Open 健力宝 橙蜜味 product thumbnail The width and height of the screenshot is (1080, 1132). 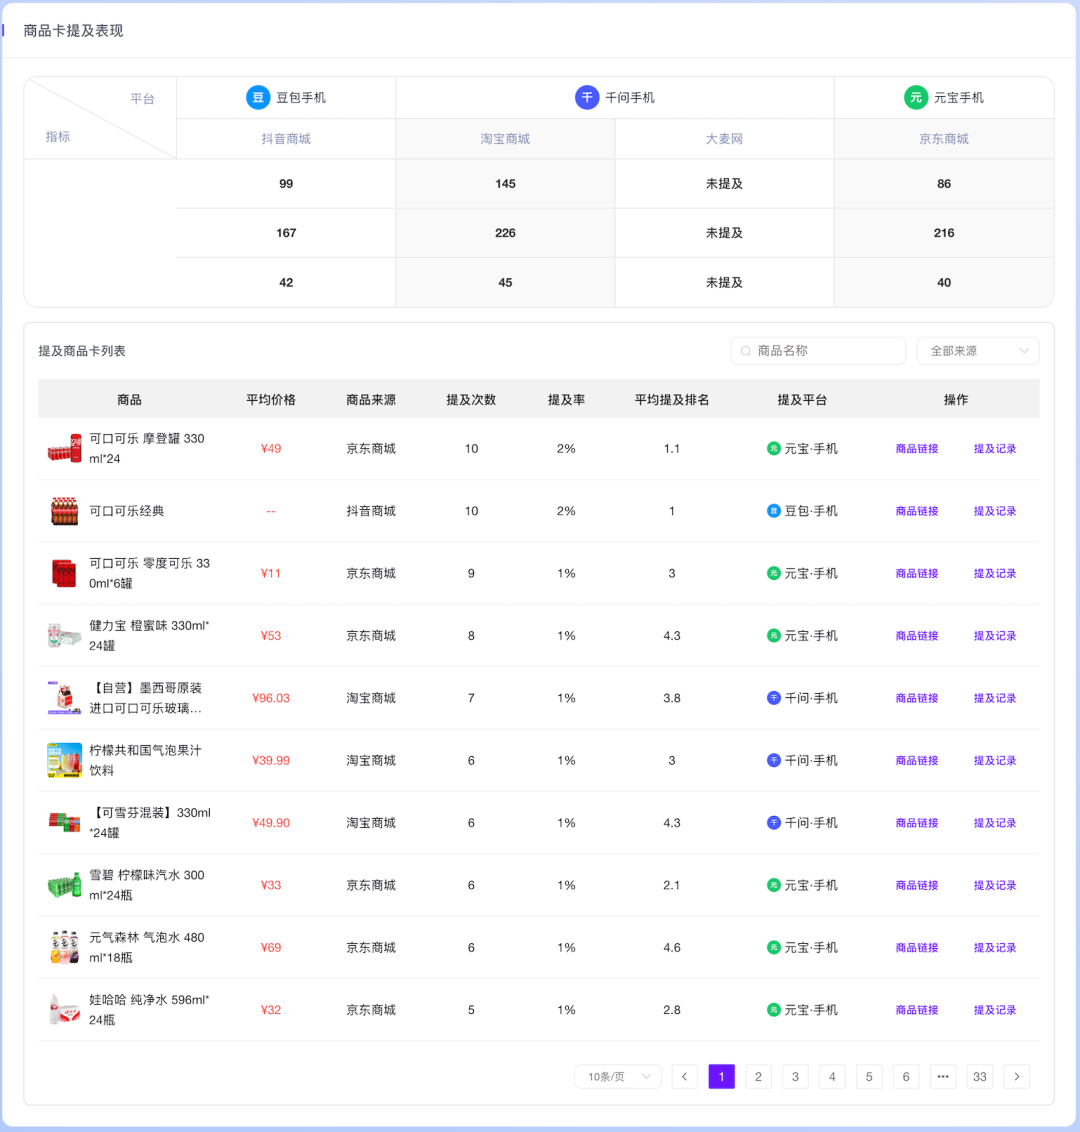tap(64, 636)
